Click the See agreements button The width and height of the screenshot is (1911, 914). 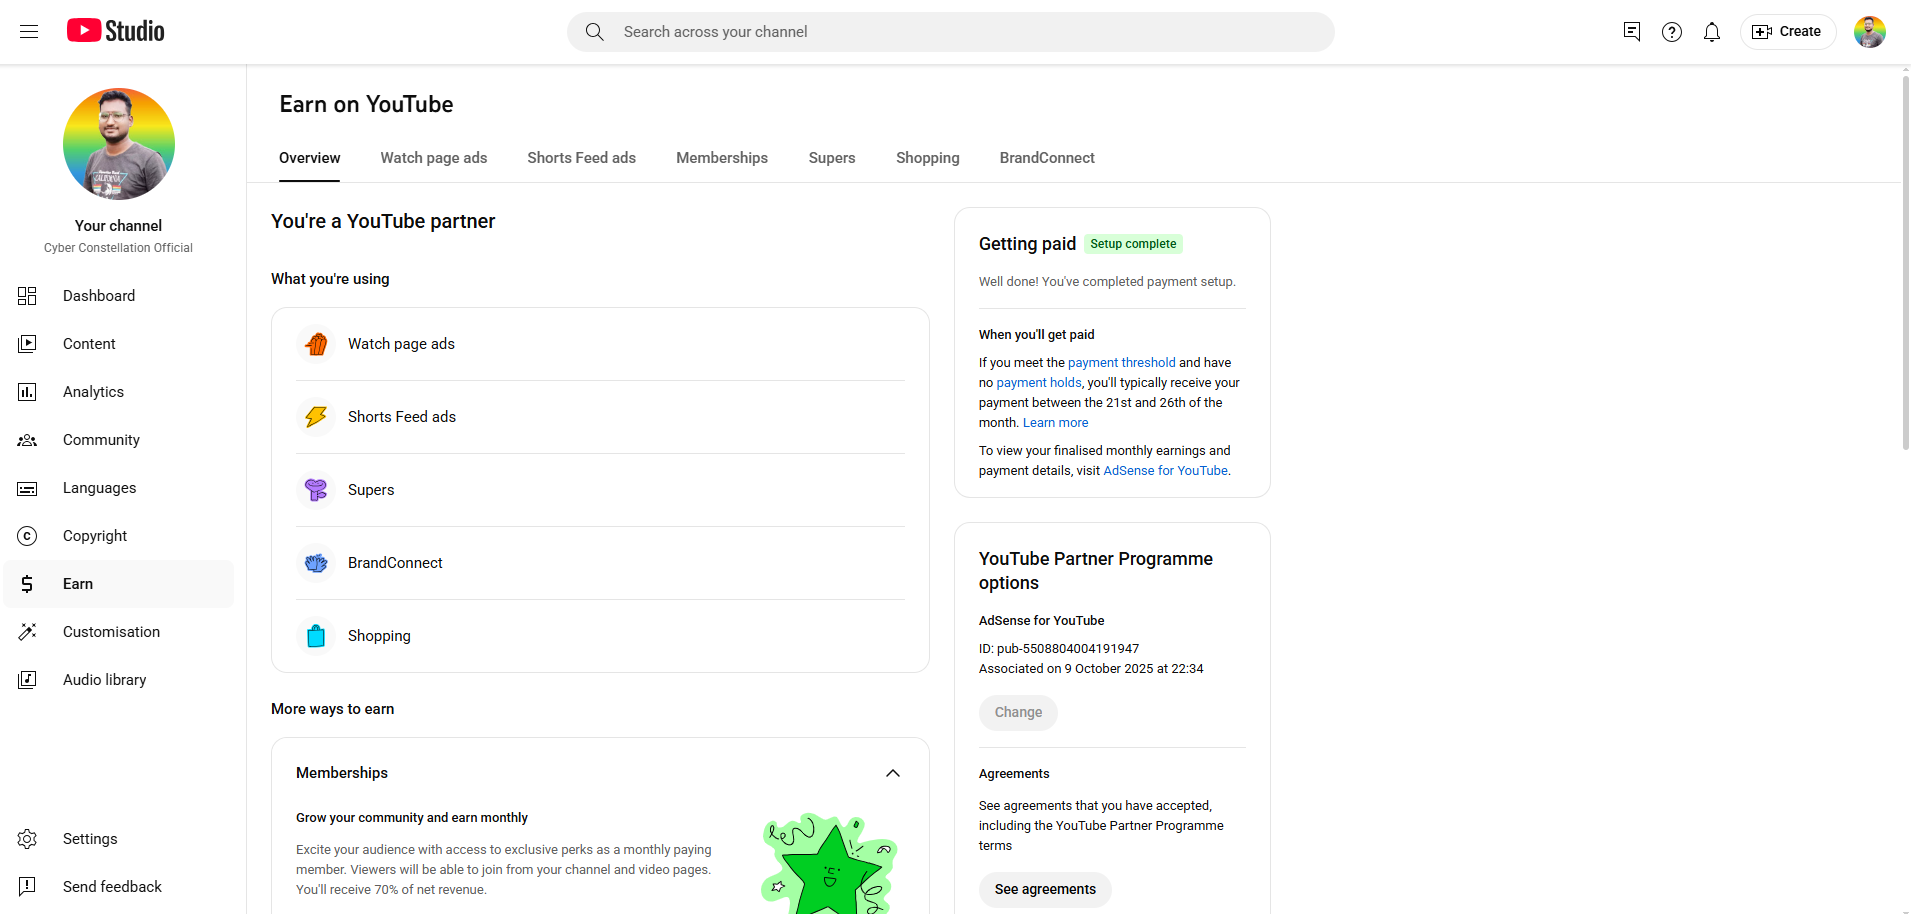[1044, 889]
